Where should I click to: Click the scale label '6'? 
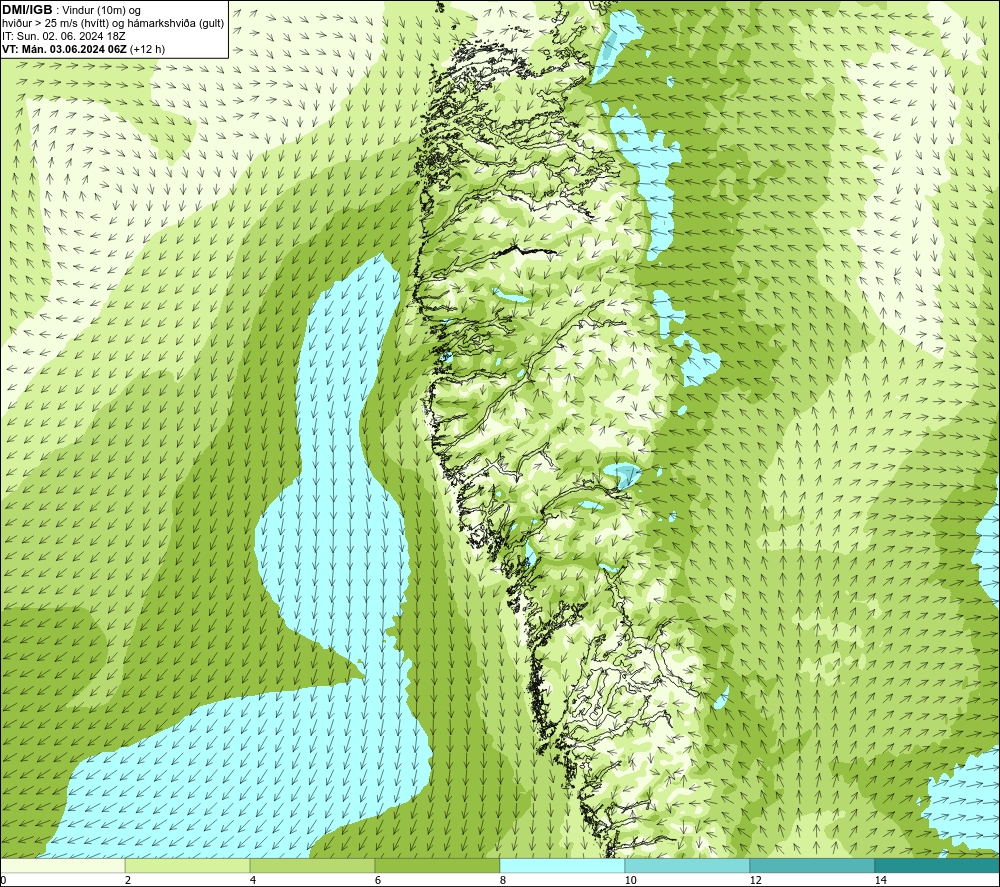[378, 881]
